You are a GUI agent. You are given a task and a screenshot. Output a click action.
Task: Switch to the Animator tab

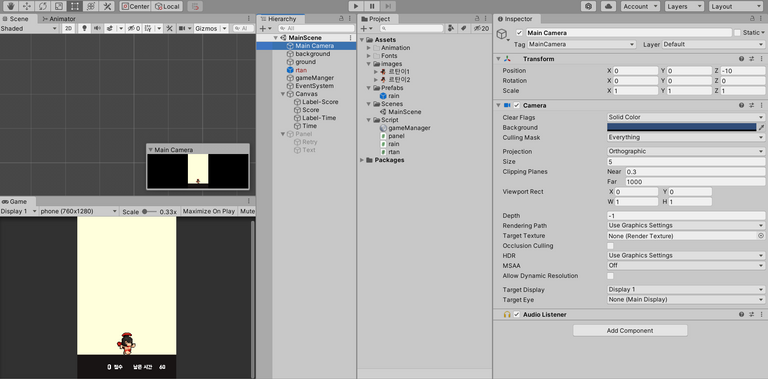[x=59, y=19]
